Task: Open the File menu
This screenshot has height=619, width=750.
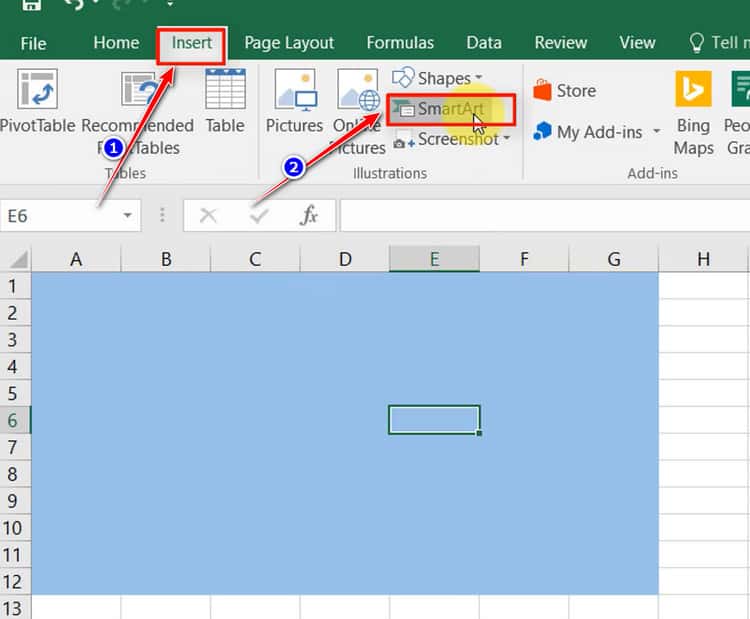Action: click(x=33, y=44)
